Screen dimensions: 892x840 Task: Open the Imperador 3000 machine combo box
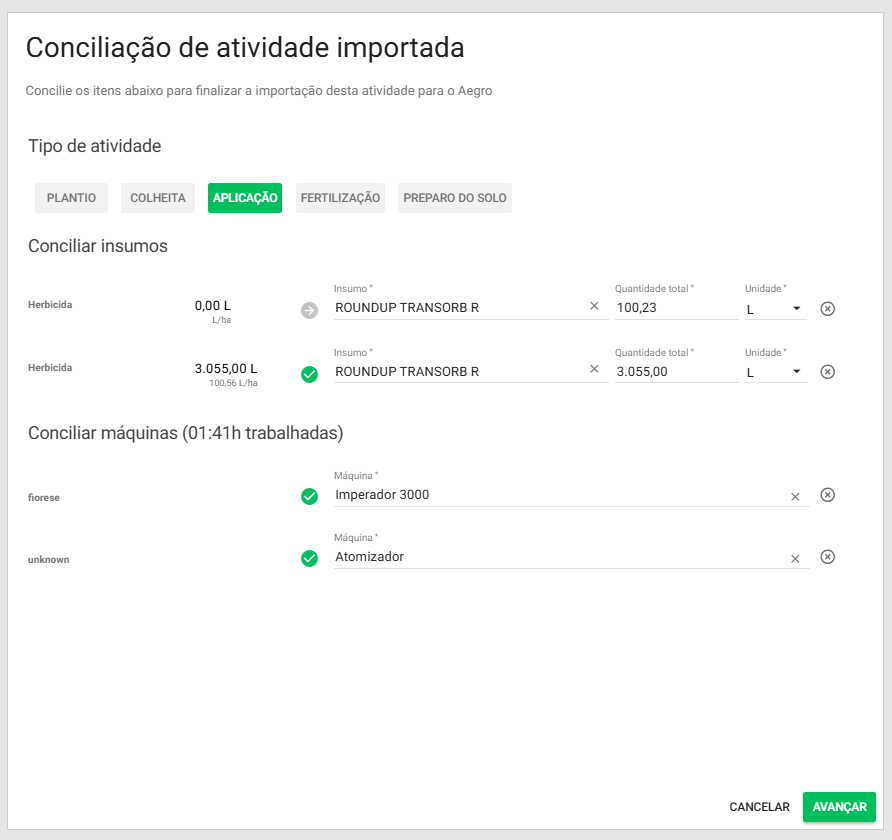[560, 495]
